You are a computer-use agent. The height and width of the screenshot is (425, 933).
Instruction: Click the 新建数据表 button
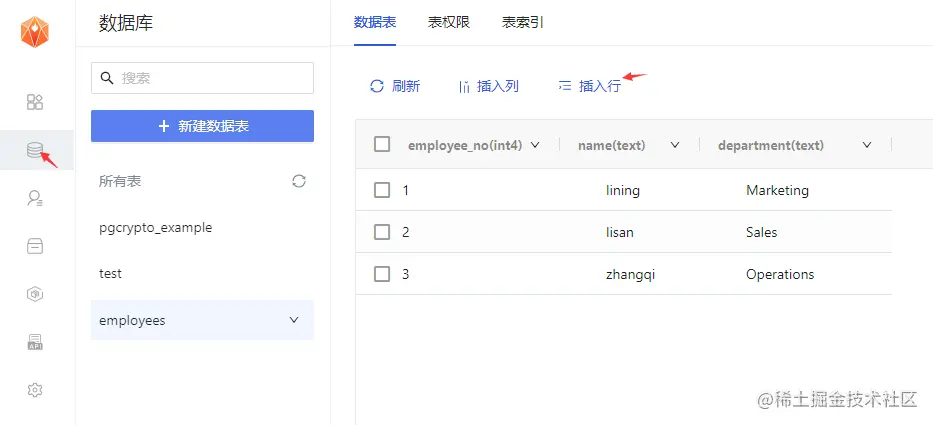click(x=202, y=126)
